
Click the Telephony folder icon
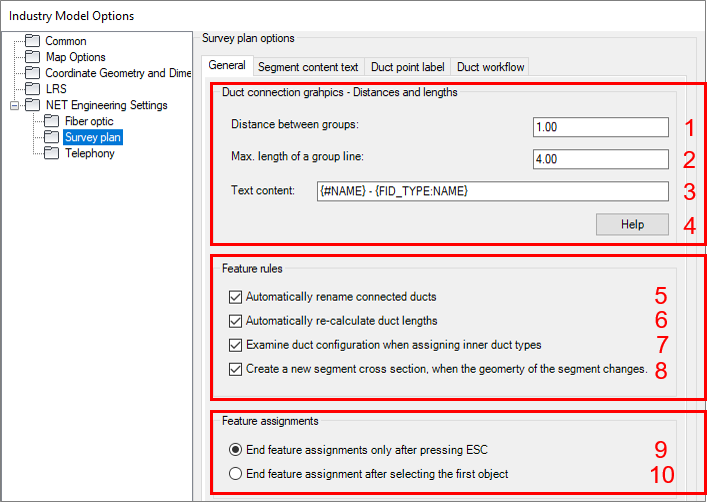pyautogui.click(x=51, y=153)
